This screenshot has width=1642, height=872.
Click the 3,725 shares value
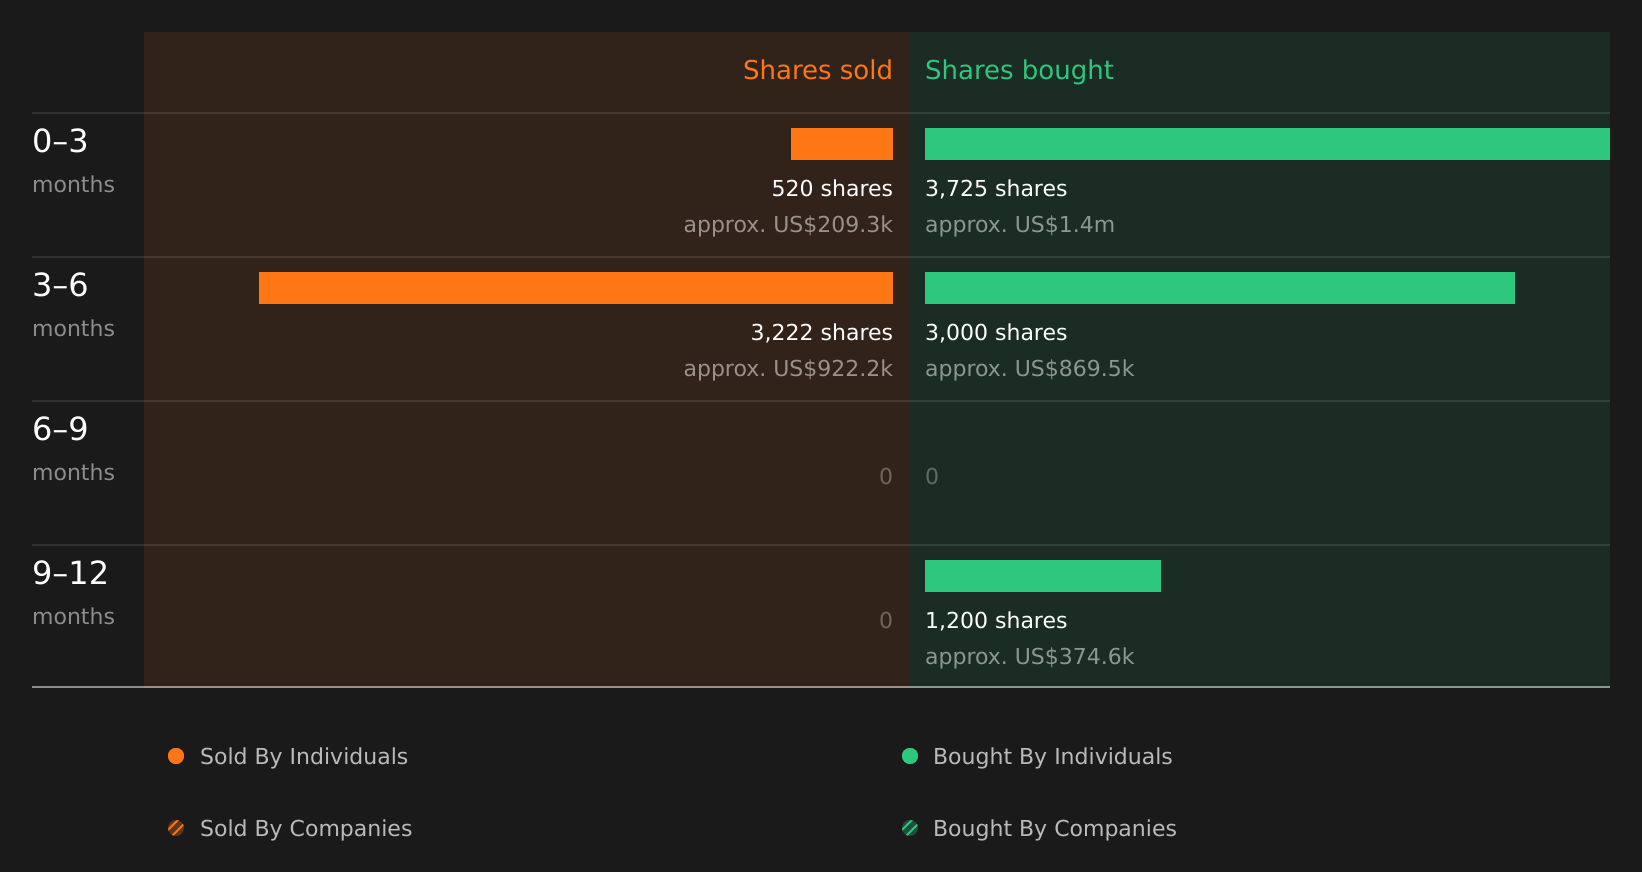coord(996,189)
